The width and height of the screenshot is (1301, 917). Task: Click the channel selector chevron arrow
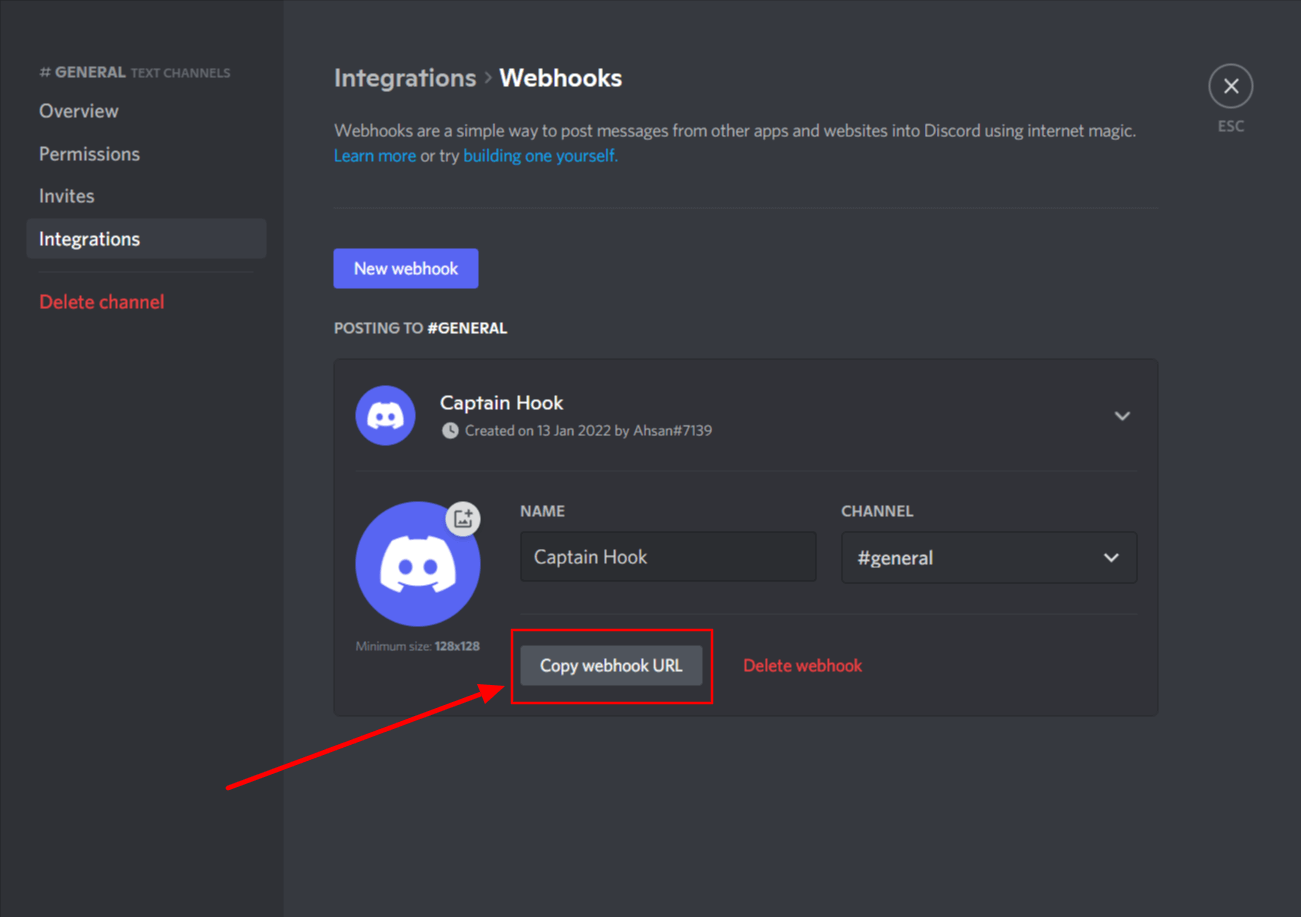point(1111,557)
